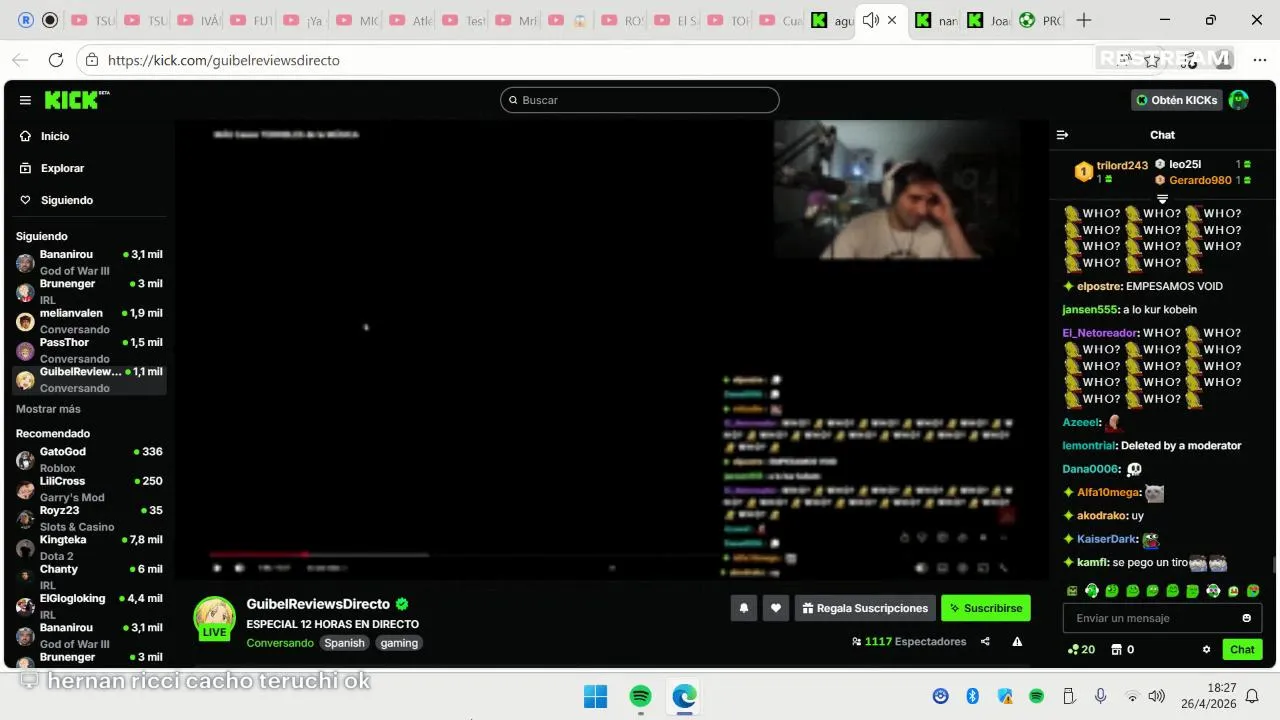This screenshot has height=720, width=1280.
Task: Open PassThor channel in Siguiendo
Action: pos(89,350)
